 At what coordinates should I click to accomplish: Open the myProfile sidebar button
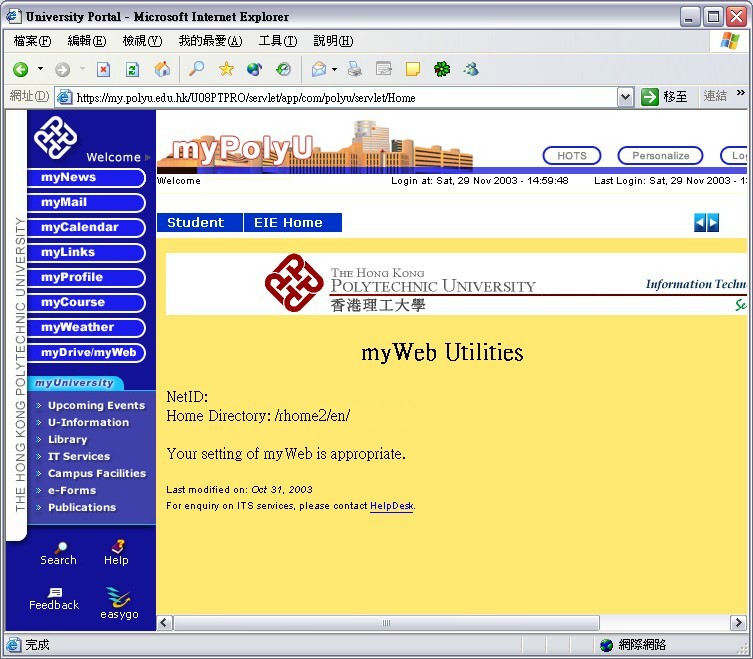86,278
